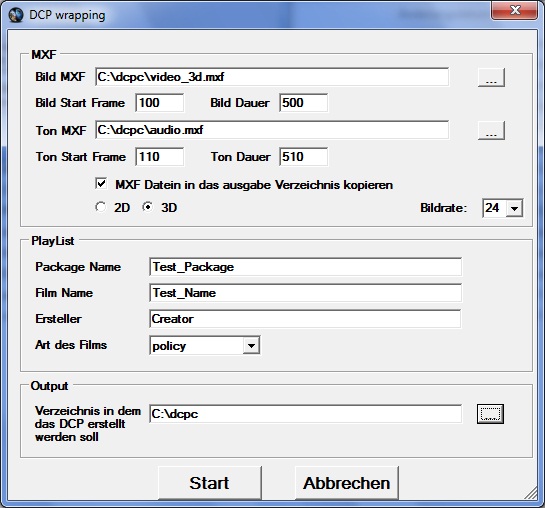Viewport: 545px width, 508px height.
Task: Click the Ton Dauer input field
Action: (x=303, y=157)
